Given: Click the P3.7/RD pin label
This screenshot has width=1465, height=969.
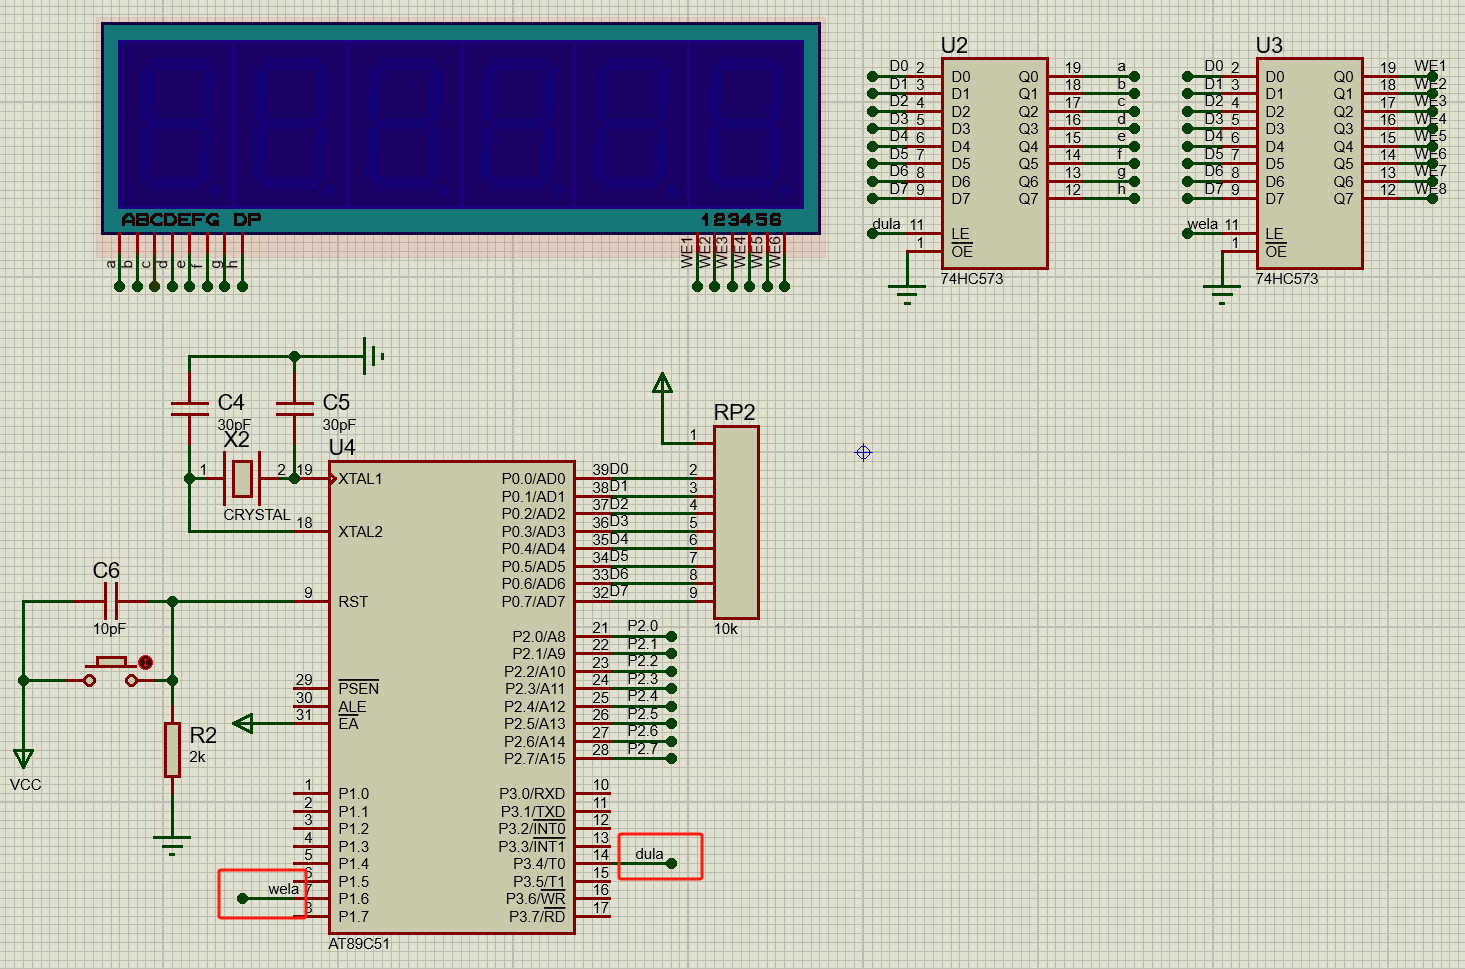Looking at the screenshot, I should point(537,917).
